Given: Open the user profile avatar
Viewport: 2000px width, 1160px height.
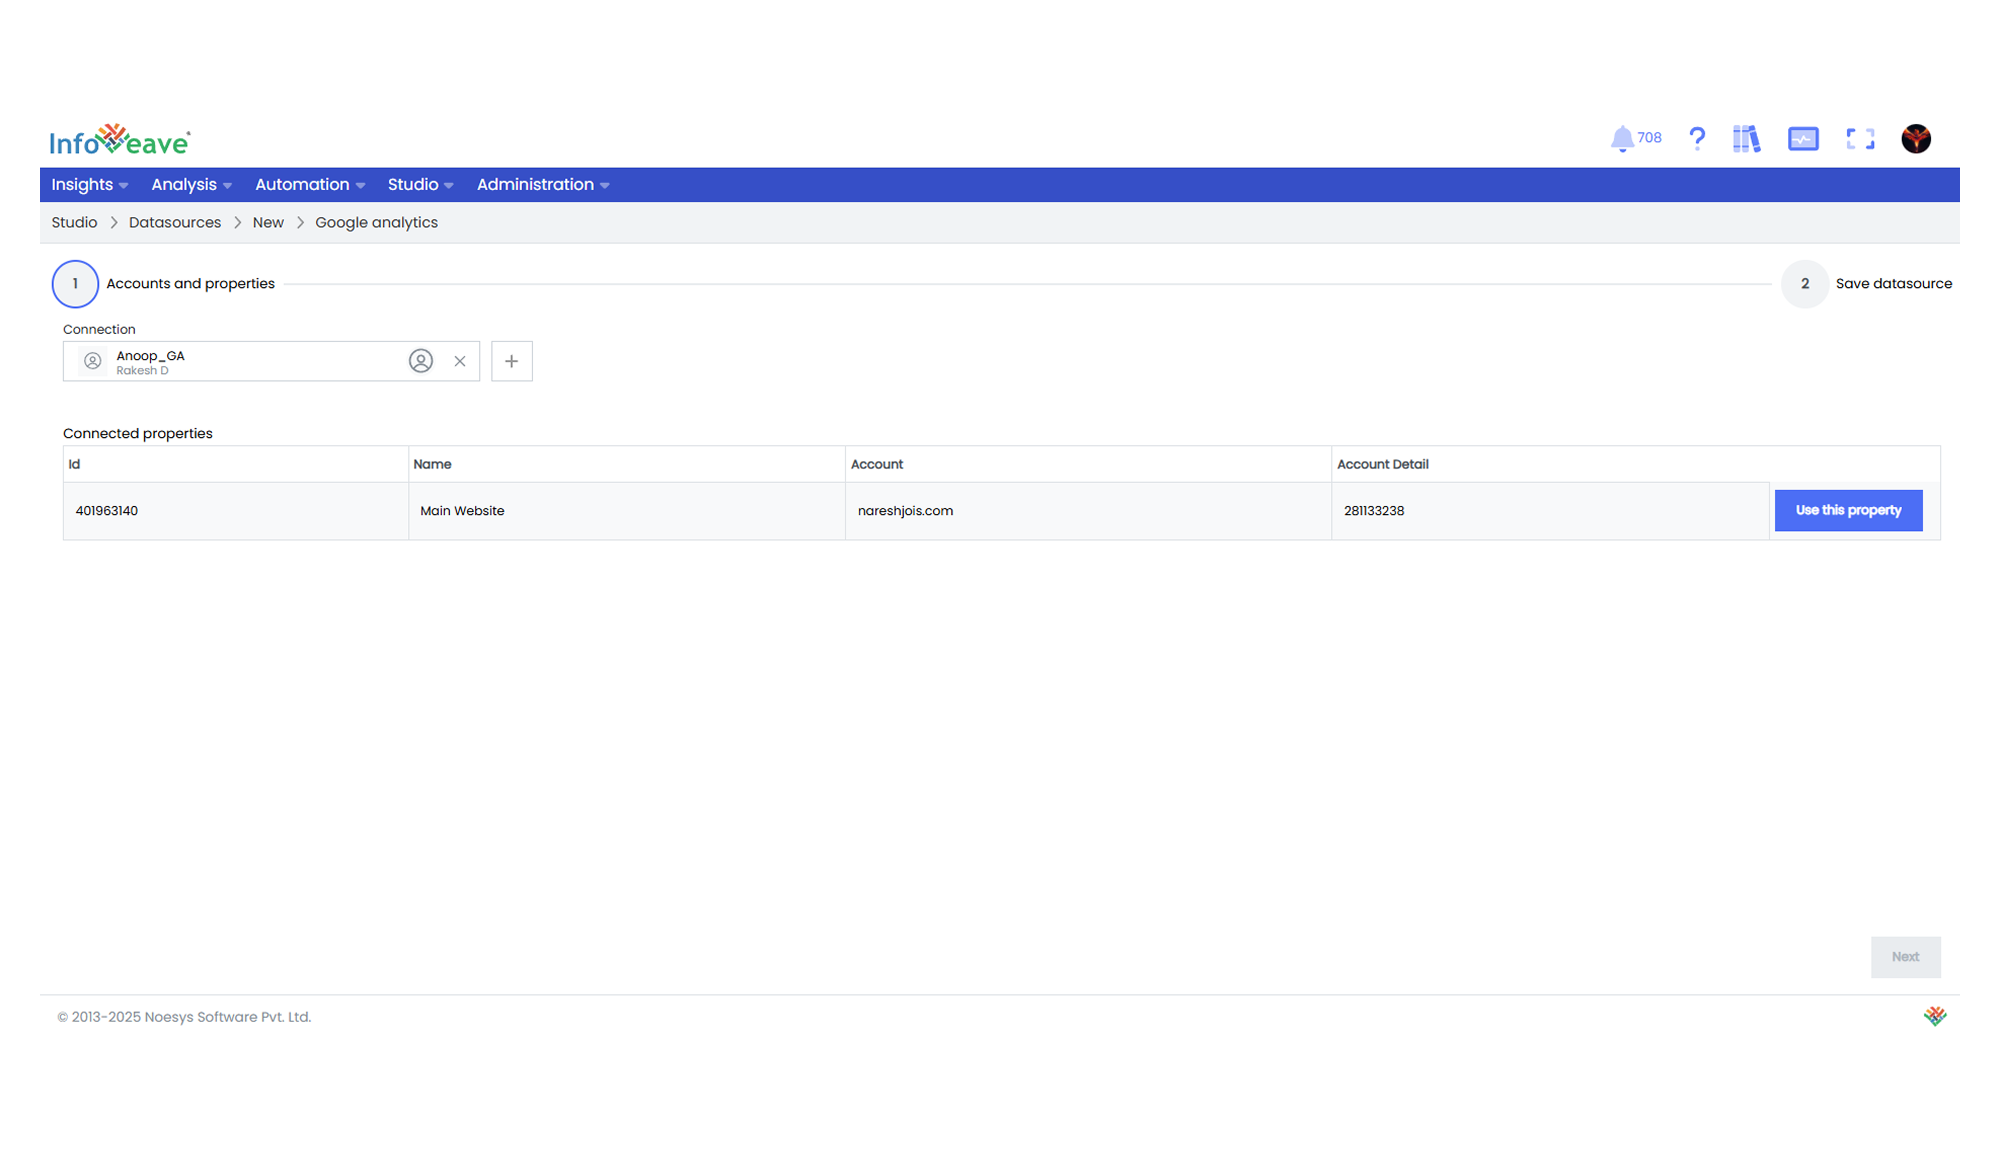Looking at the screenshot, I should (x=1916, y=139).
